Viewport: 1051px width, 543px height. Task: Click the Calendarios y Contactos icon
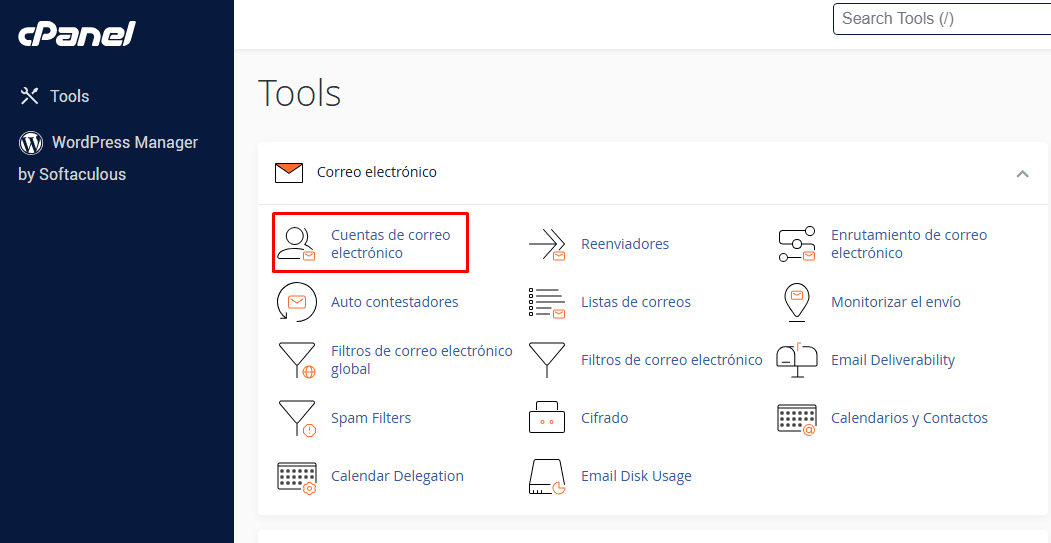[797, 418]
